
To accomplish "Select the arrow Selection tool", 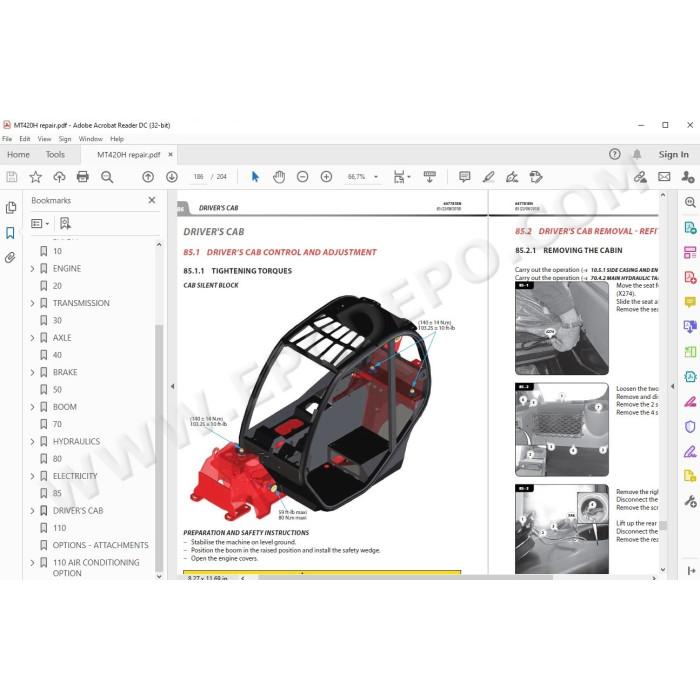I will click(255, 177).
